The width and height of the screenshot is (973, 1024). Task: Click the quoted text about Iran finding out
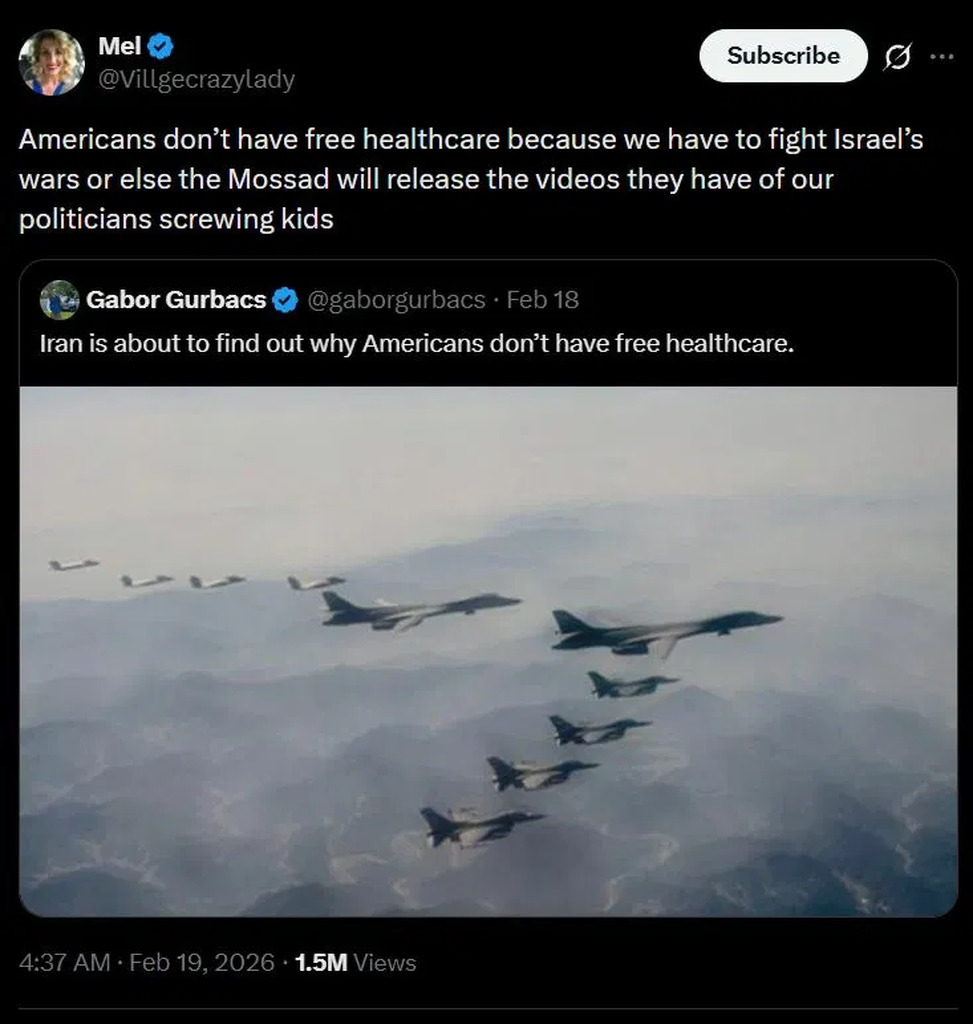416,345
